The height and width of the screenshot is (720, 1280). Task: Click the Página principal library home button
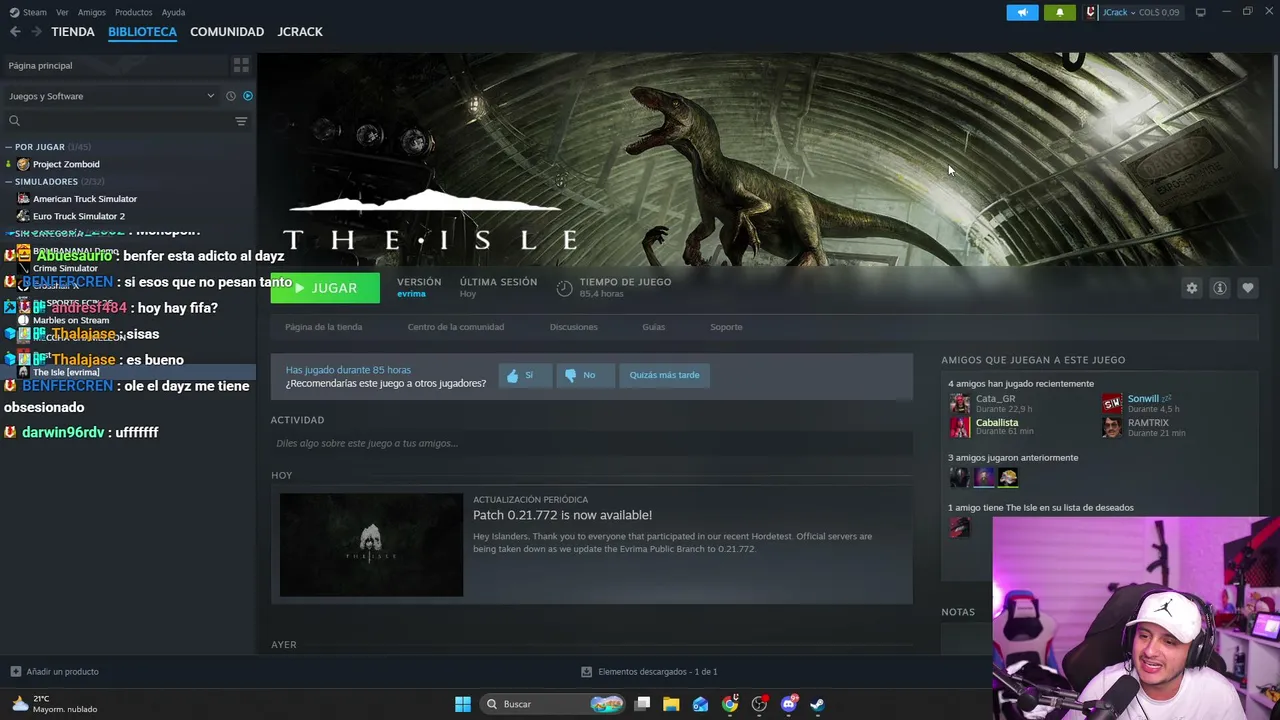pos(114,65)
